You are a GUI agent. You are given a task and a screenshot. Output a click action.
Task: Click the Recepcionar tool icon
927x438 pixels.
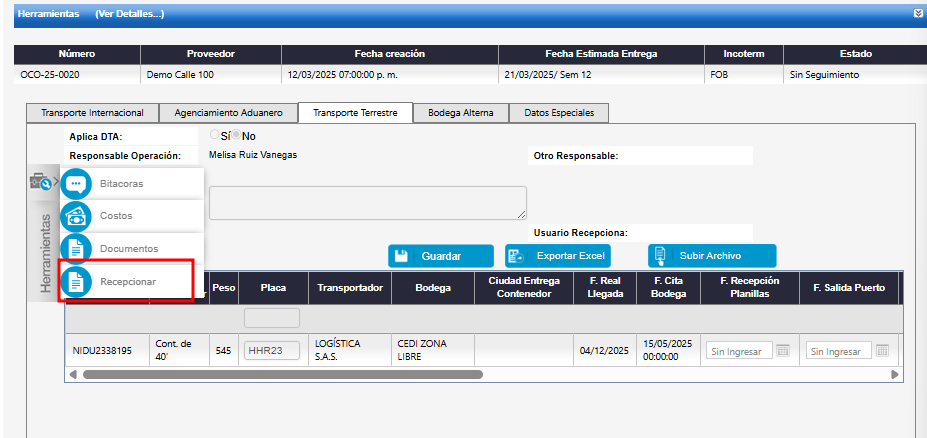77,282
